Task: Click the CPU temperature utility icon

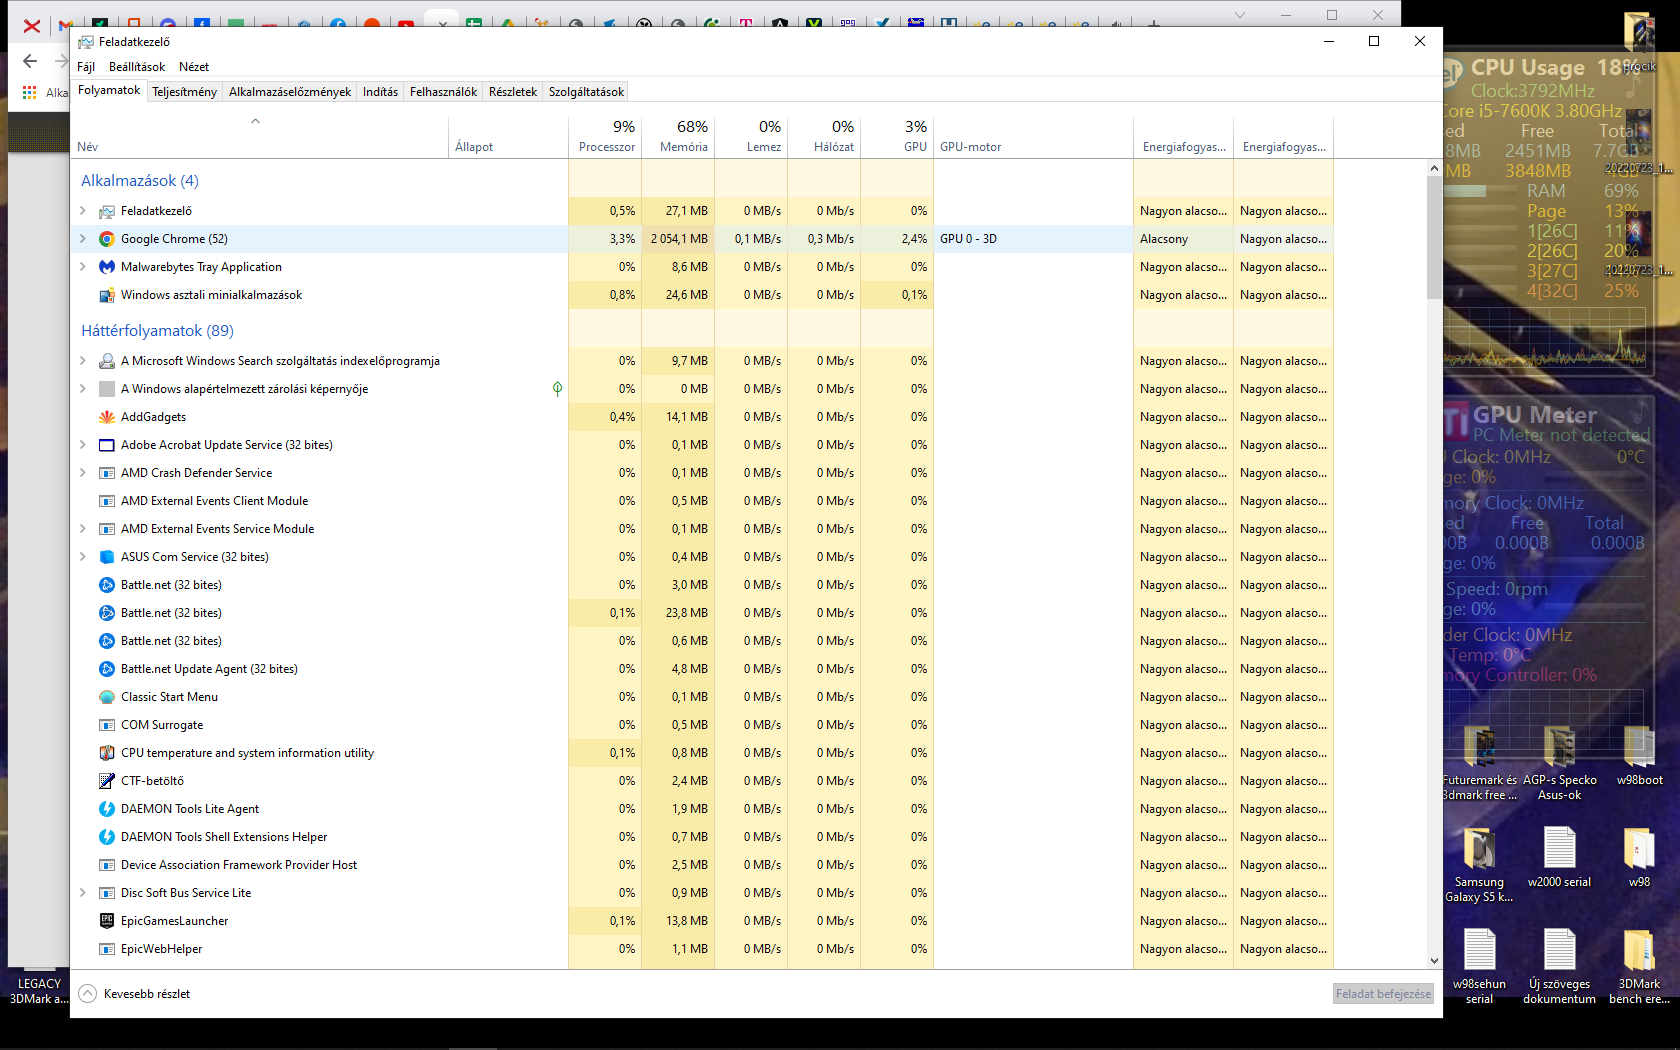Action: pos(107,753)
